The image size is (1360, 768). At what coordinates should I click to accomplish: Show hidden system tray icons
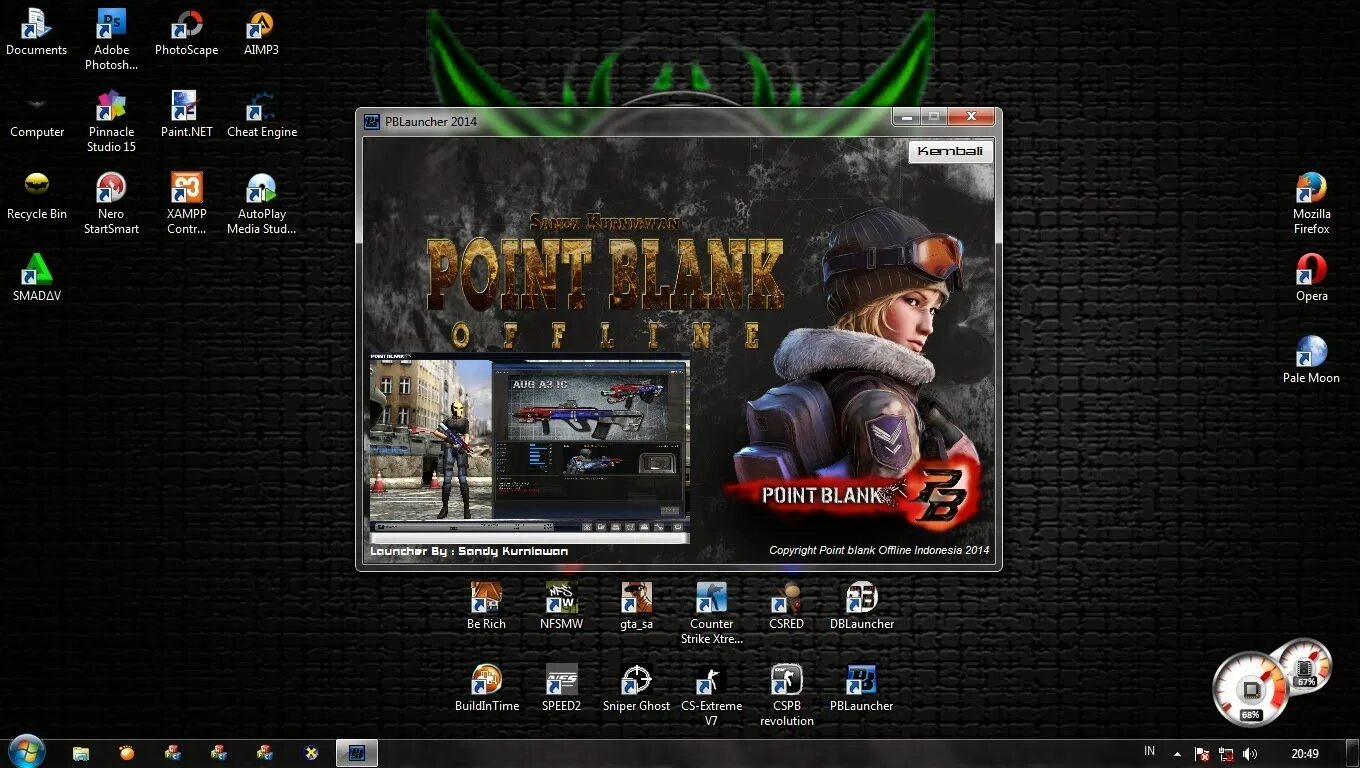pyautogui.click(x=1178, y=751)
